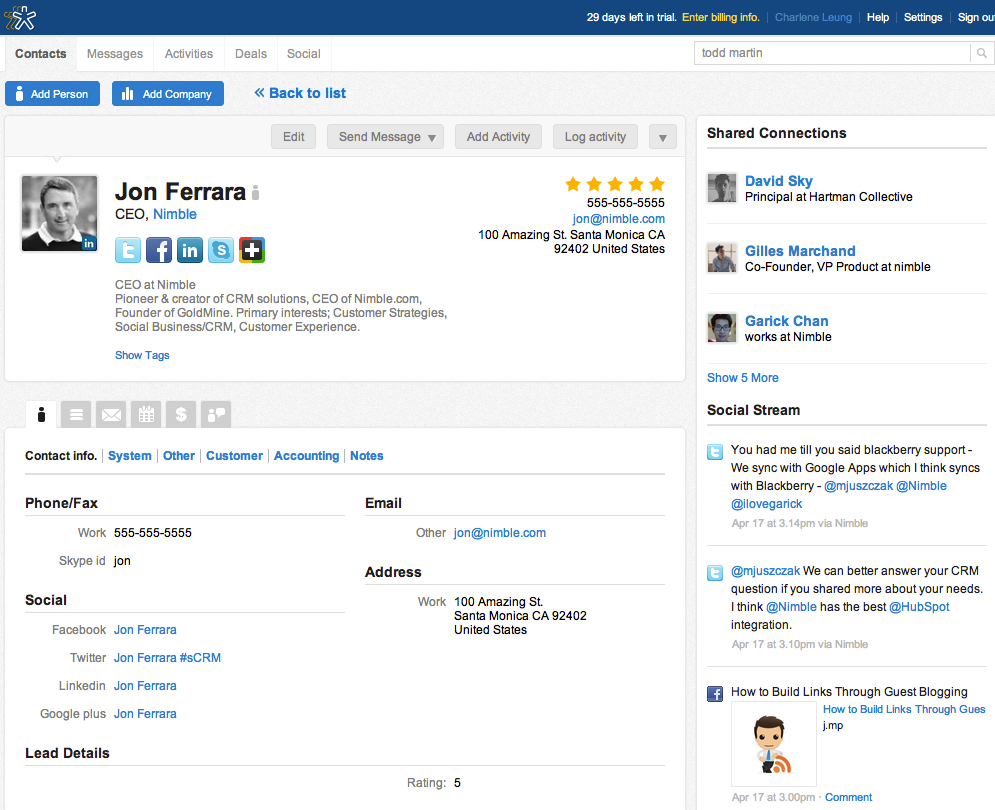Open the envelope messages tab icon
The height and width of the screenshot is (810, 995).
pyautogui.click(x=111, y=413)
